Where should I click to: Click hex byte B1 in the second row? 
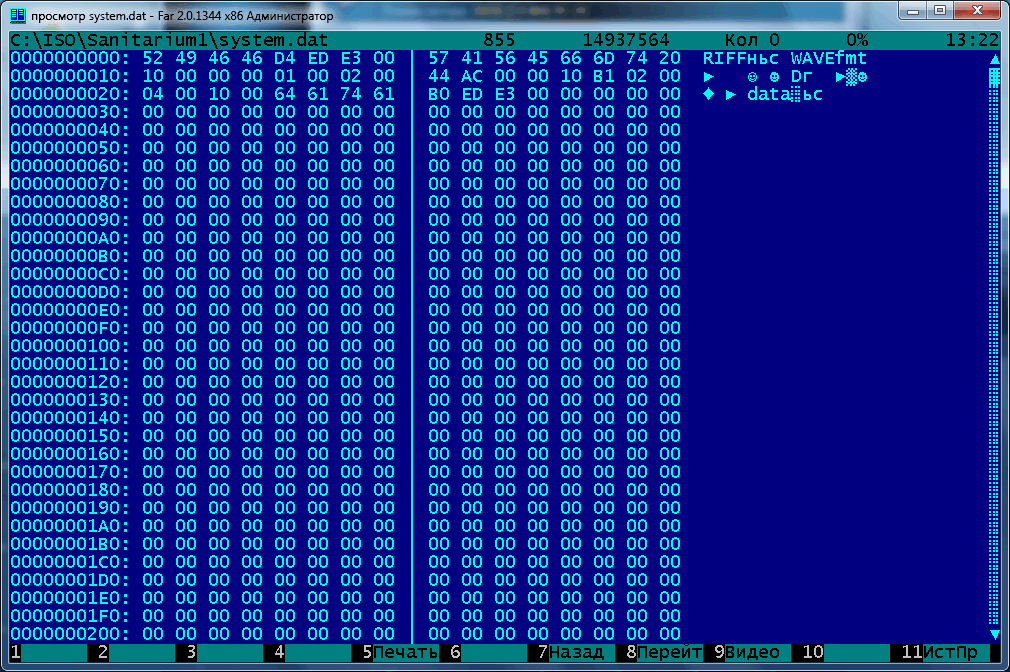pyautogui.click(x=604, y=76)
